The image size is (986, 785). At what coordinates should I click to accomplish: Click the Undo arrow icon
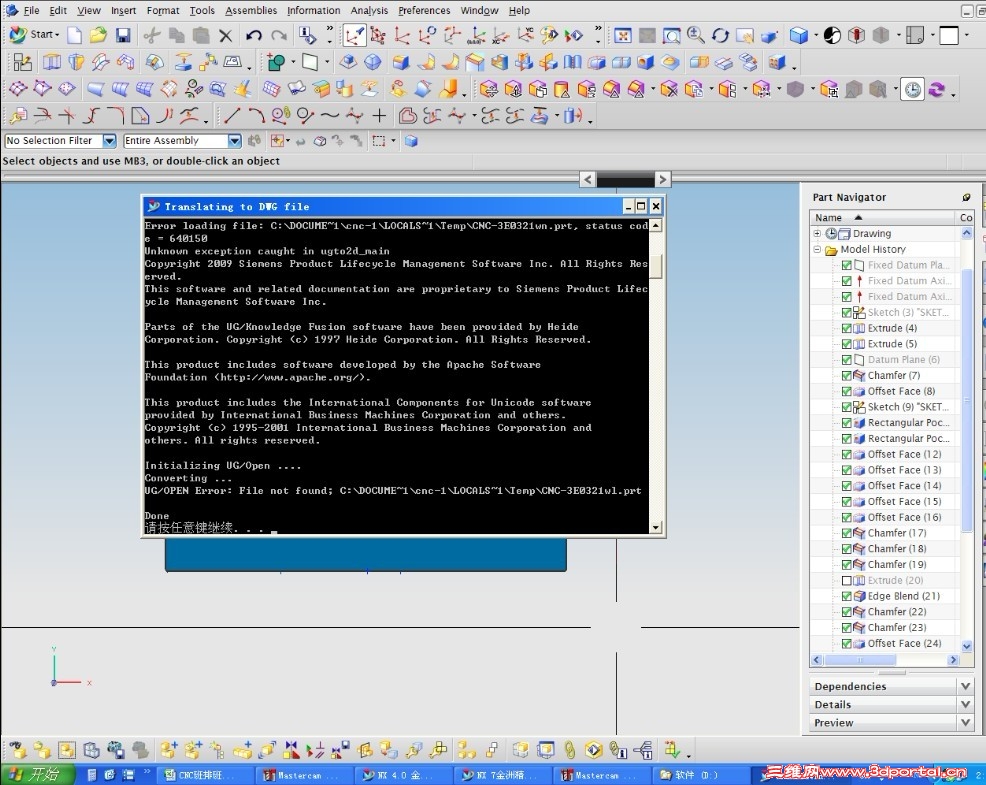[x=254, y=36]
